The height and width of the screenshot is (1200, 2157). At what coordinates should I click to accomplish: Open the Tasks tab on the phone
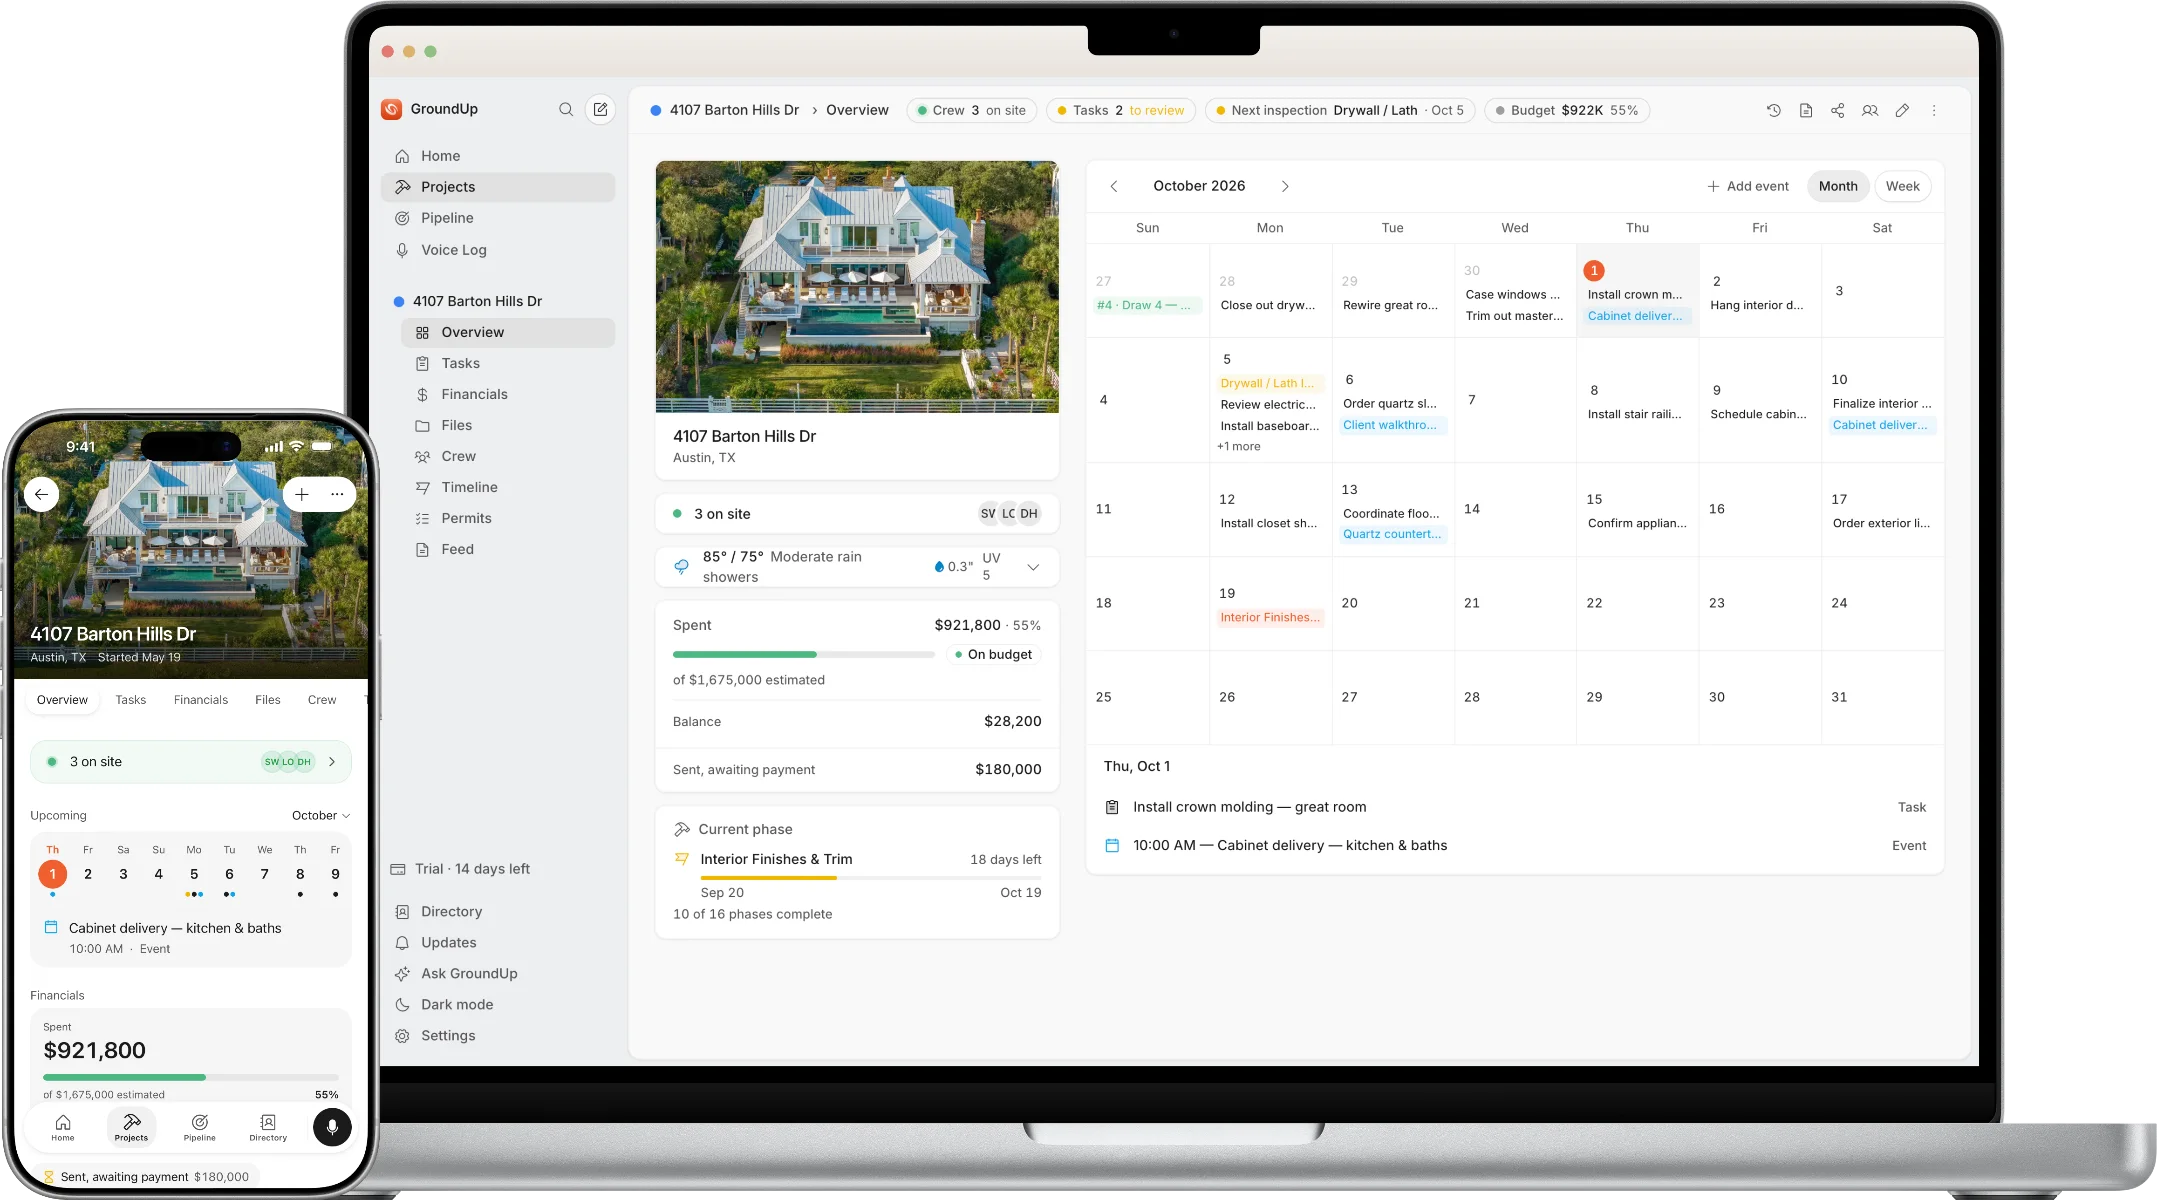pyautogui.click(x=130, y=700)
